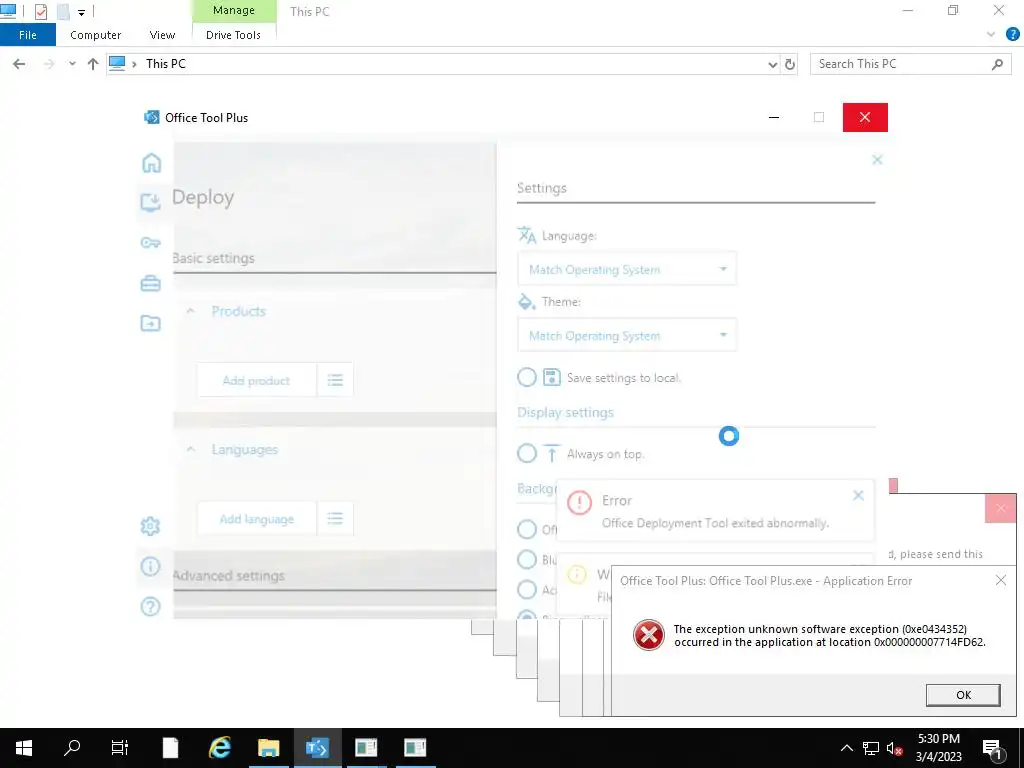Viewport: 1024px width, 768px height.
Task: Click the muted volume tray icon
Action: click(x=895, y=749)
